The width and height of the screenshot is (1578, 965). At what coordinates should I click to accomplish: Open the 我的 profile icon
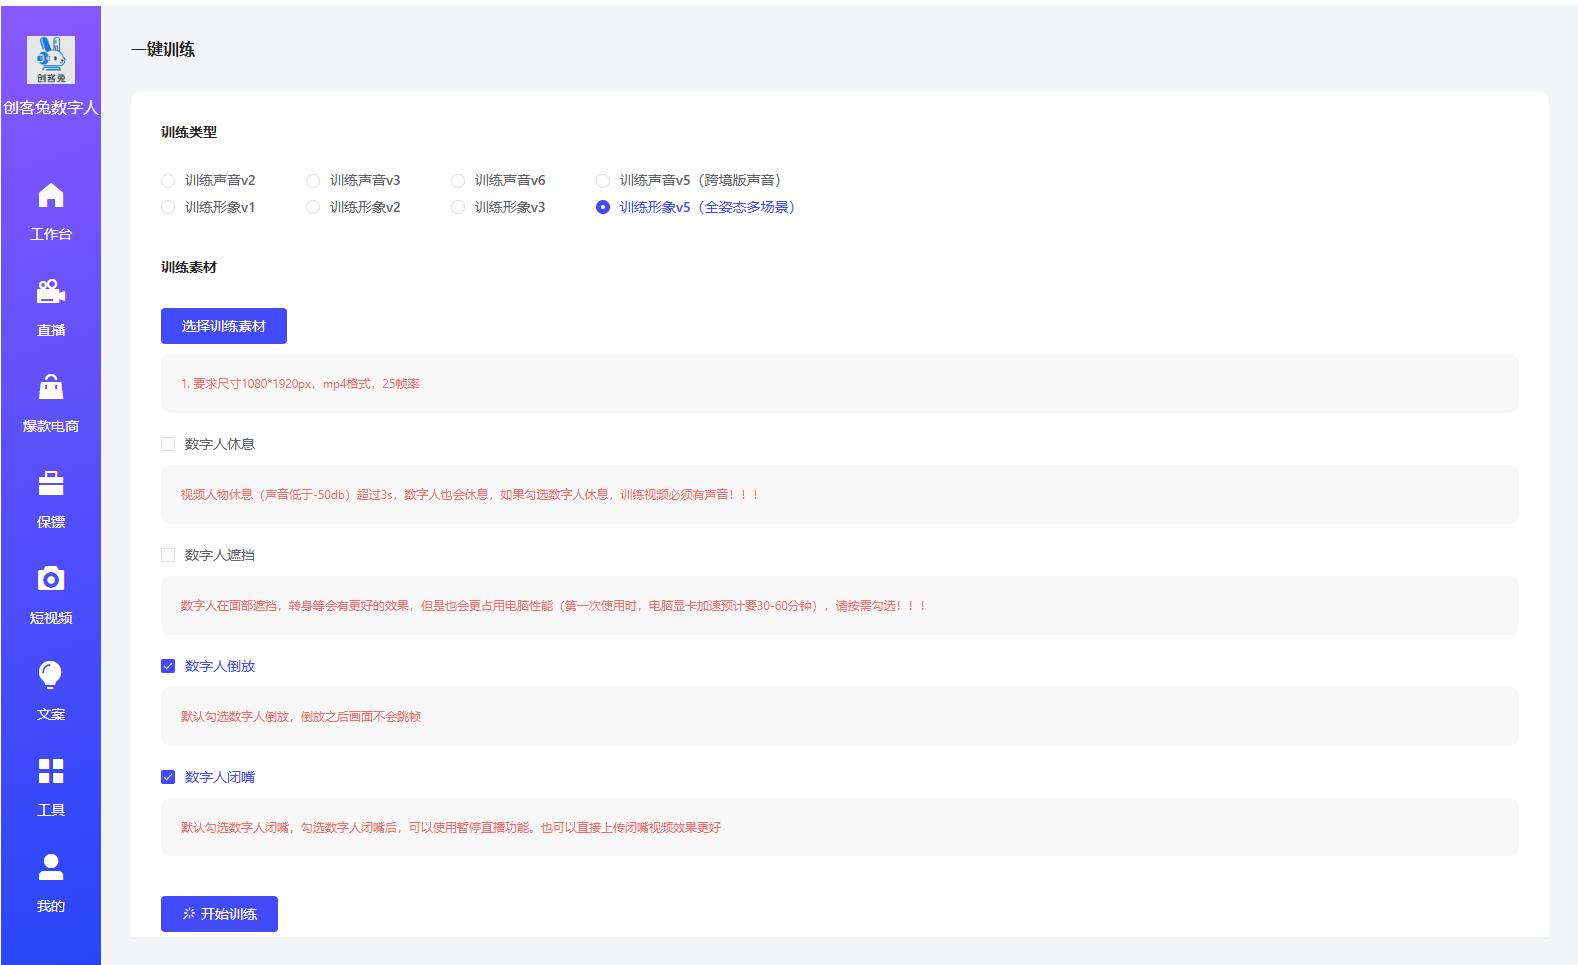50,868
